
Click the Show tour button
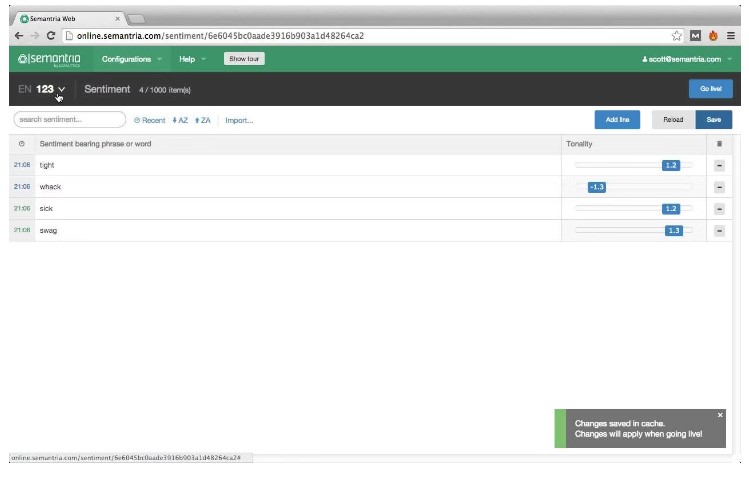click(x=244, y=59)
